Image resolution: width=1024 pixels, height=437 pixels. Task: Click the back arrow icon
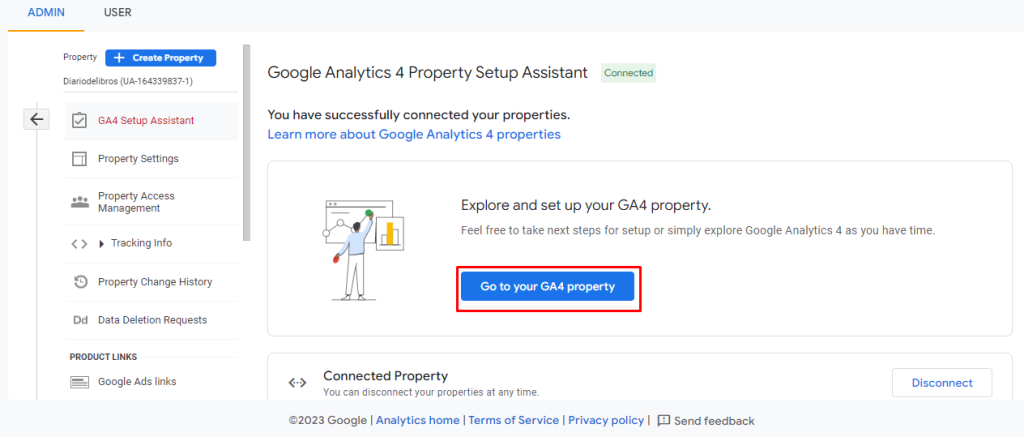click(x=36, y=120)
